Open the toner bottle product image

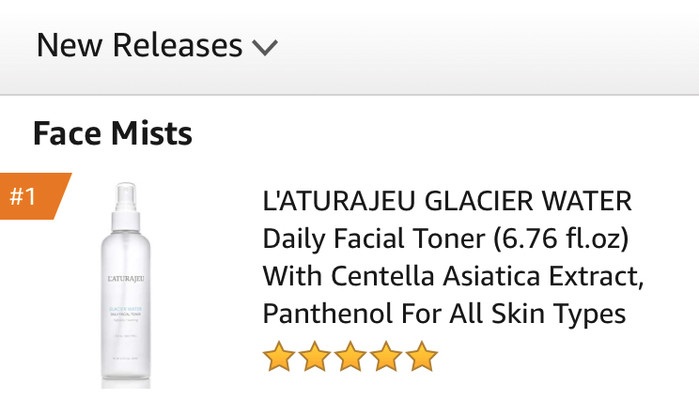point(126,285)
